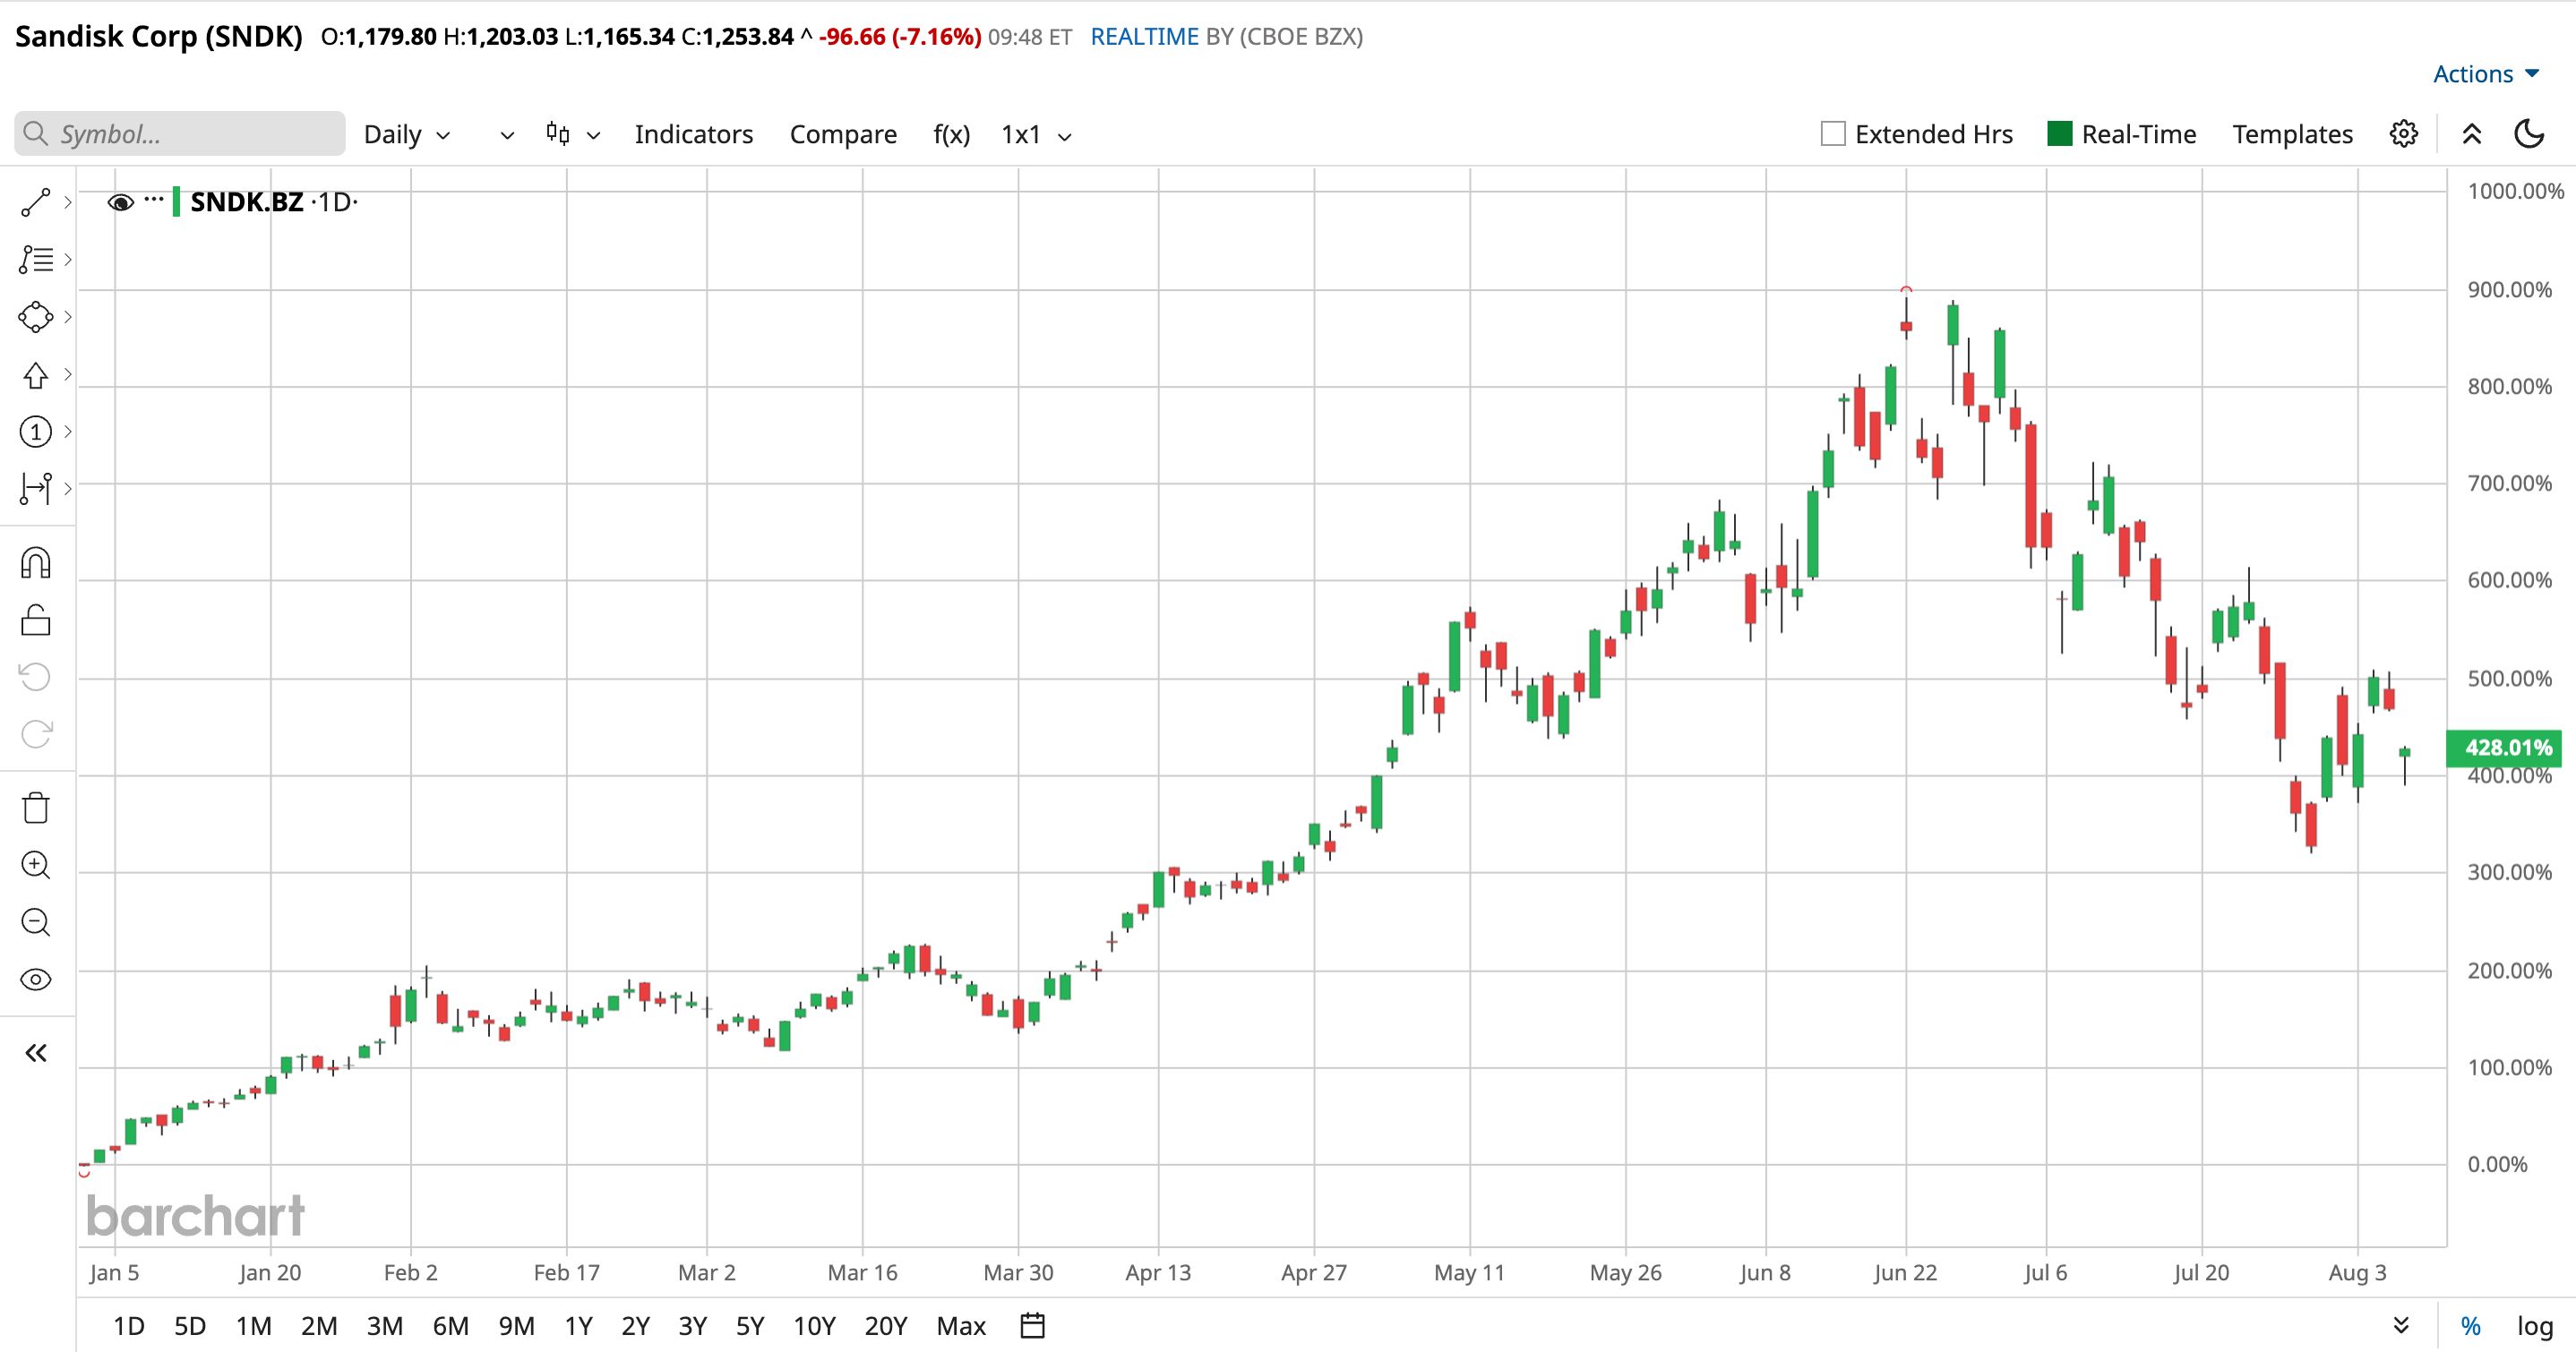Toggle the magnet snap mode
Viewport: 2576px width, 1352px height.
click(36, 563)
